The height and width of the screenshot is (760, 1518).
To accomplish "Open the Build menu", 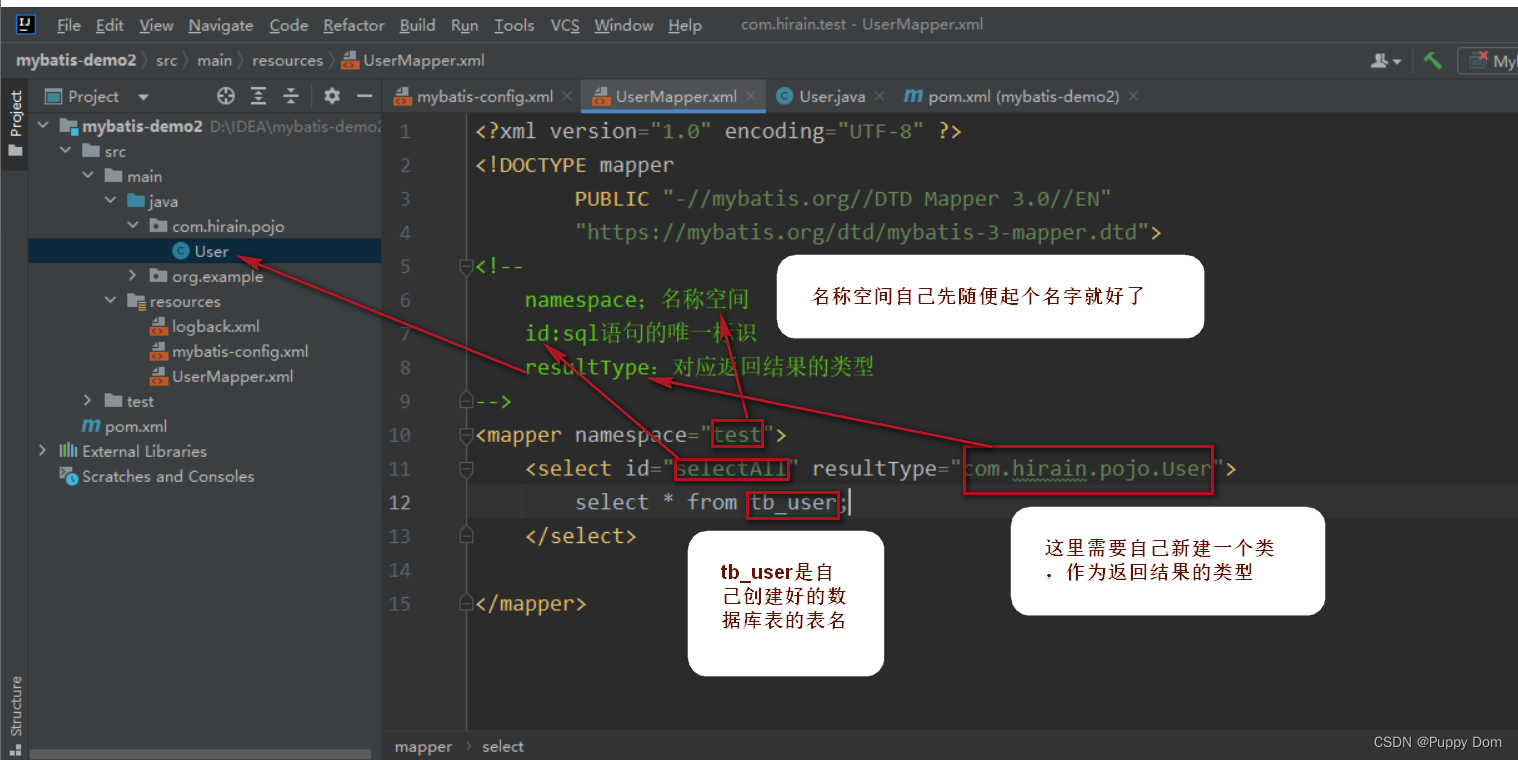I will [x=417, y=25].
